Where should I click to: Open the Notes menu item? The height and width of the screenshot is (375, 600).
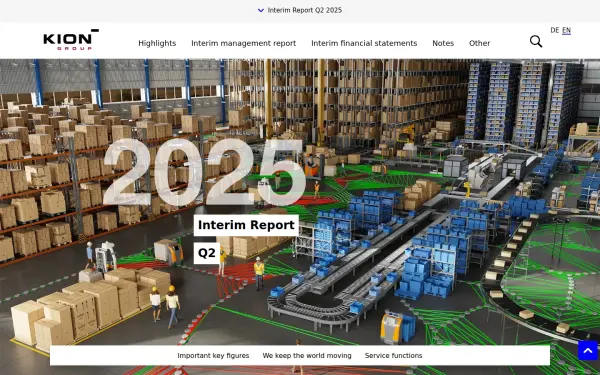pos(443,43)
